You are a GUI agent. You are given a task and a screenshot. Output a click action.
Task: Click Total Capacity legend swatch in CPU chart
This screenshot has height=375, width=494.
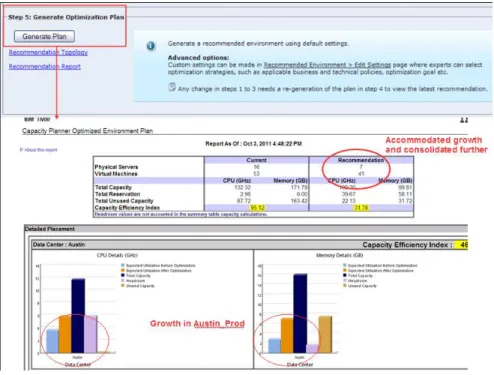(x=123, y=275)
